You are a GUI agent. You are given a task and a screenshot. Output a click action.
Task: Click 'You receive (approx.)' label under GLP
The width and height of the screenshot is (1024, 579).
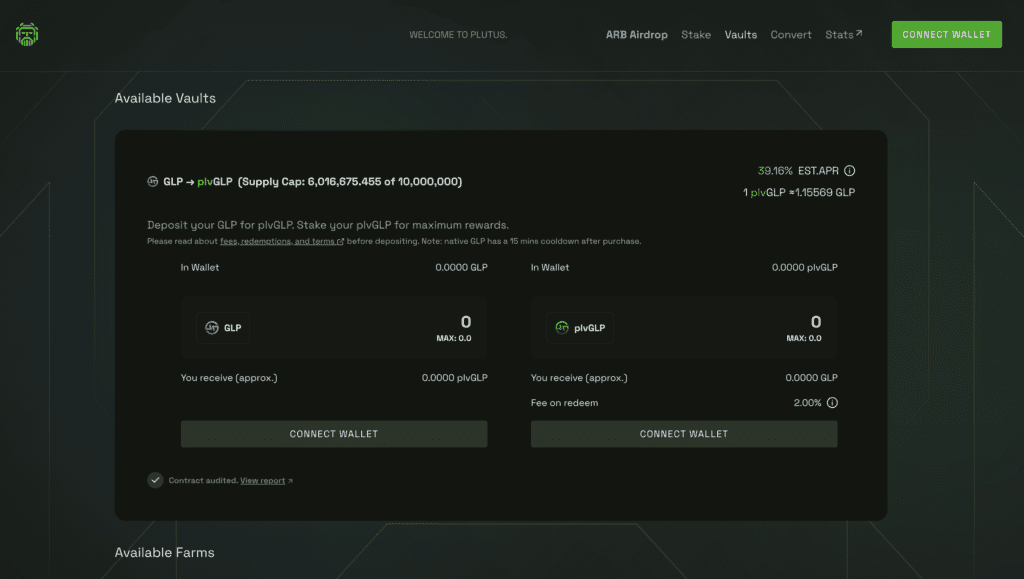[x=229, y=378]
